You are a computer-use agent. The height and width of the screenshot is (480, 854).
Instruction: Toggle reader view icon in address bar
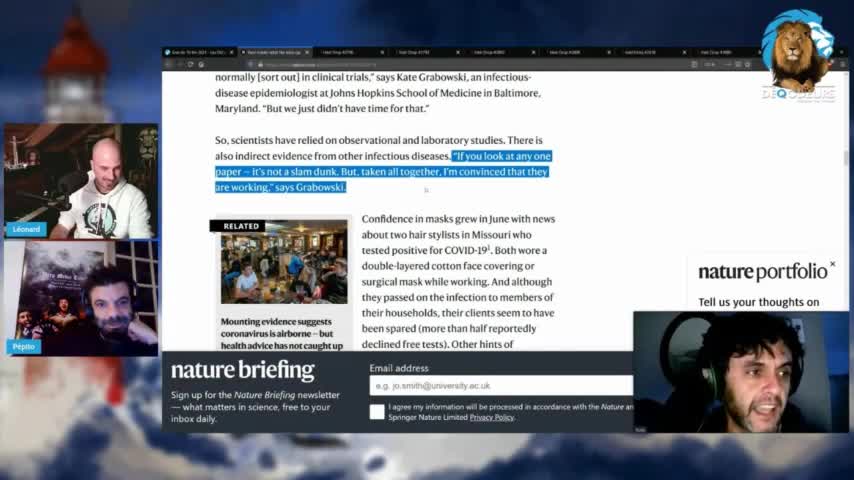coord(694,64)
